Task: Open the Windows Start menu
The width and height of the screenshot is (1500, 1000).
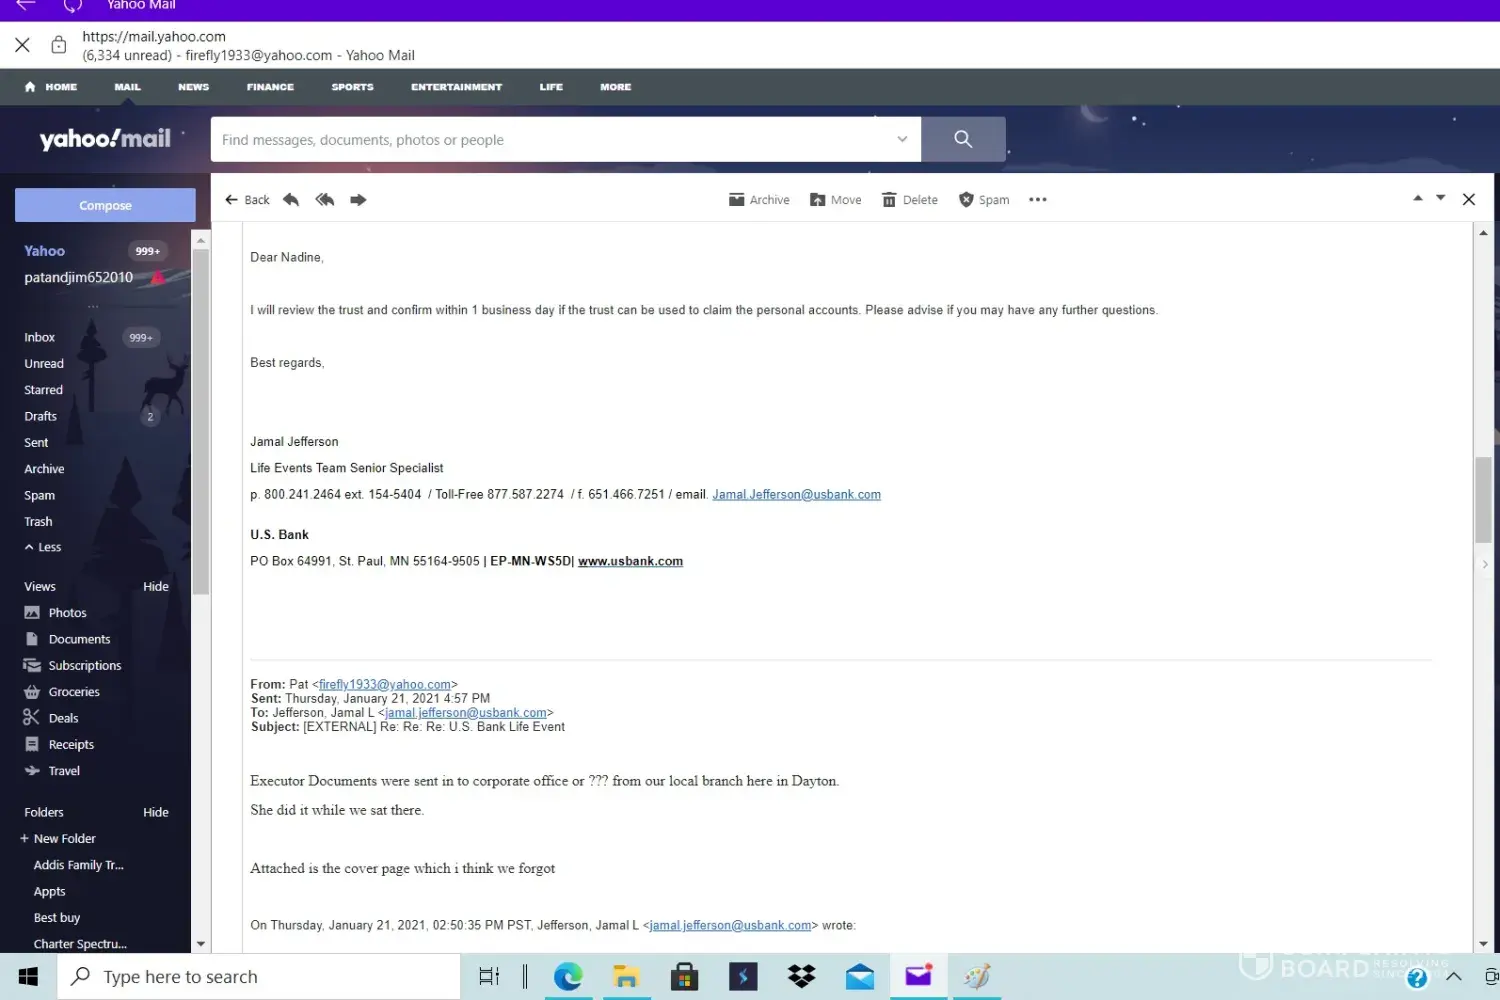Action: pos(28,977)
